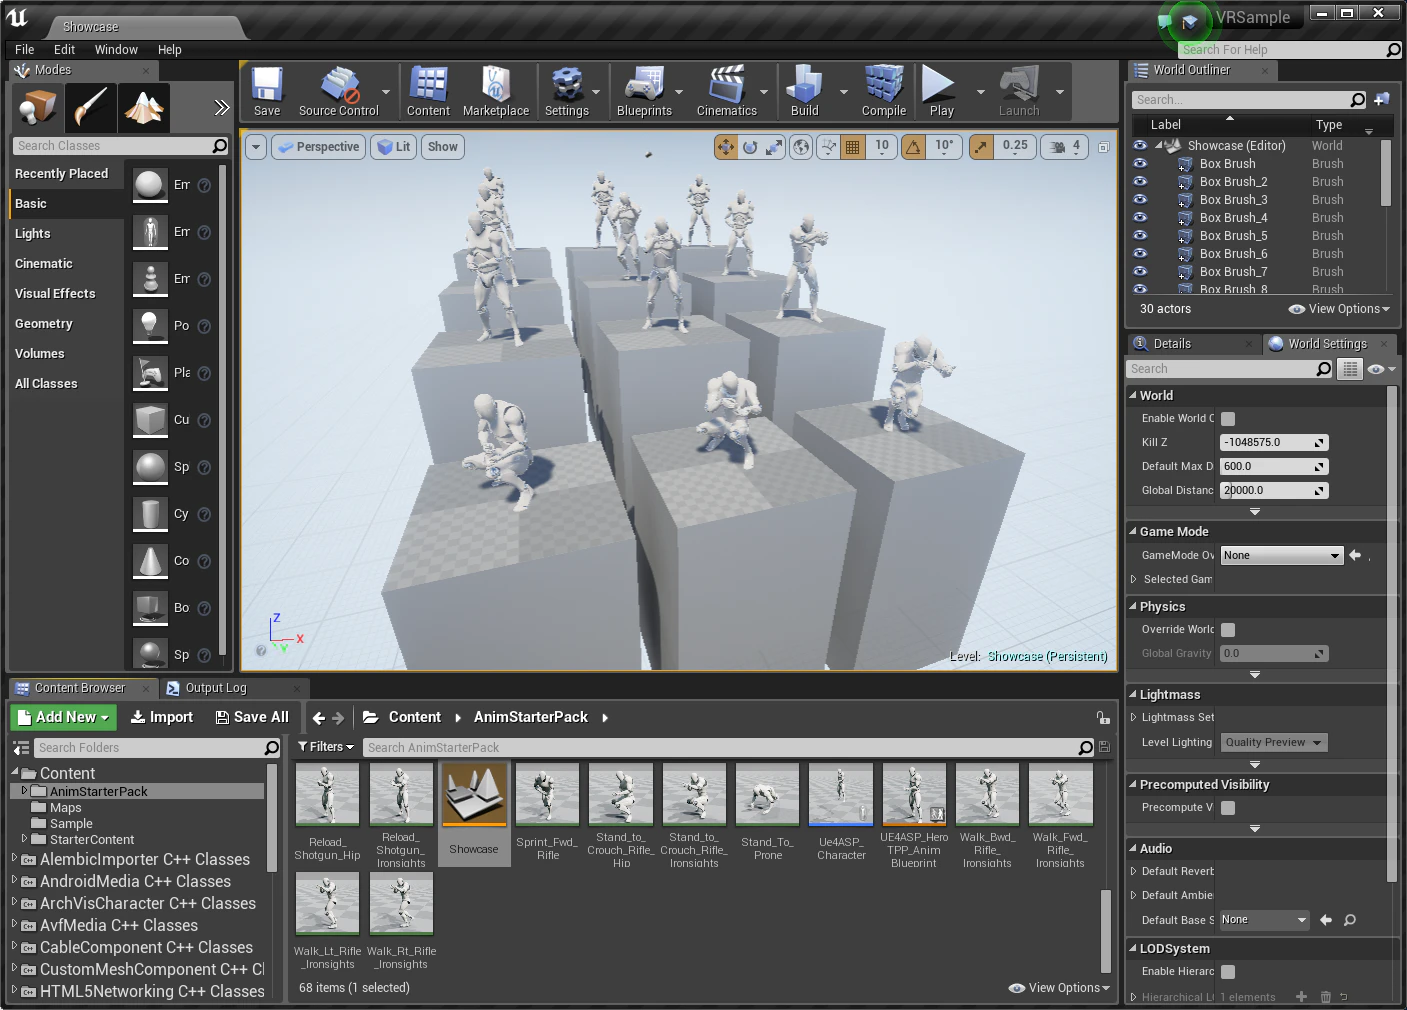This screenshot has height=1010, width=1407.
Task: Switch to the Output Log tab
Action: [x=215, y=688]
